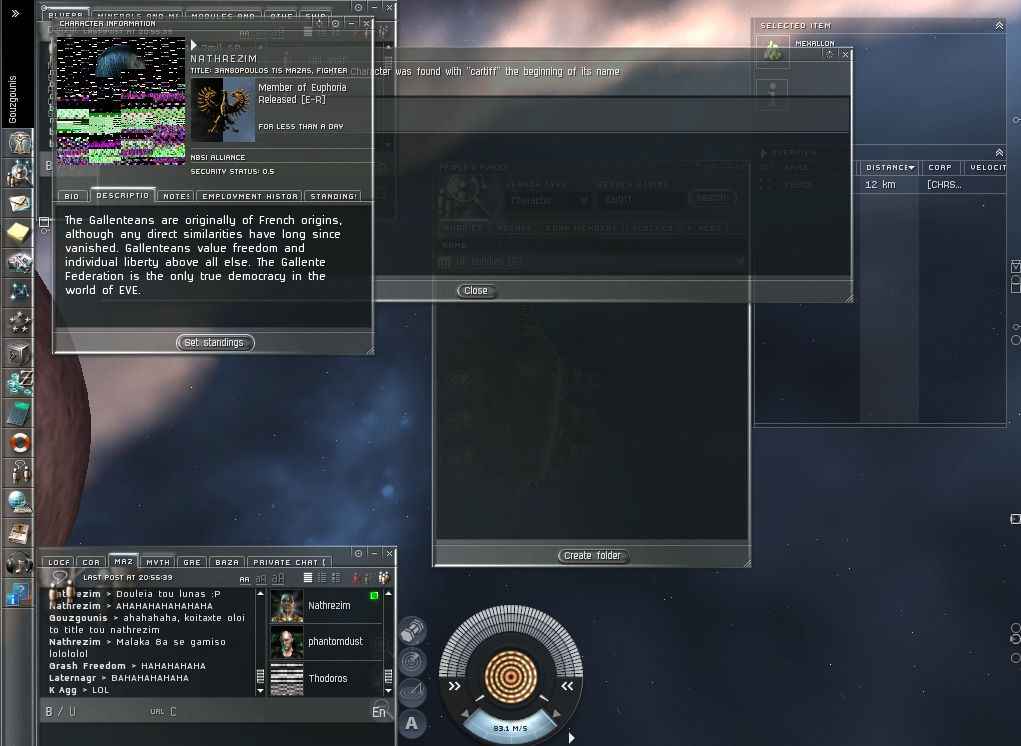Click the ship speed gauge showing 83.1 m/s
Image resolution: width=1021 pixels, height=746 pixels.
(510, 728)
